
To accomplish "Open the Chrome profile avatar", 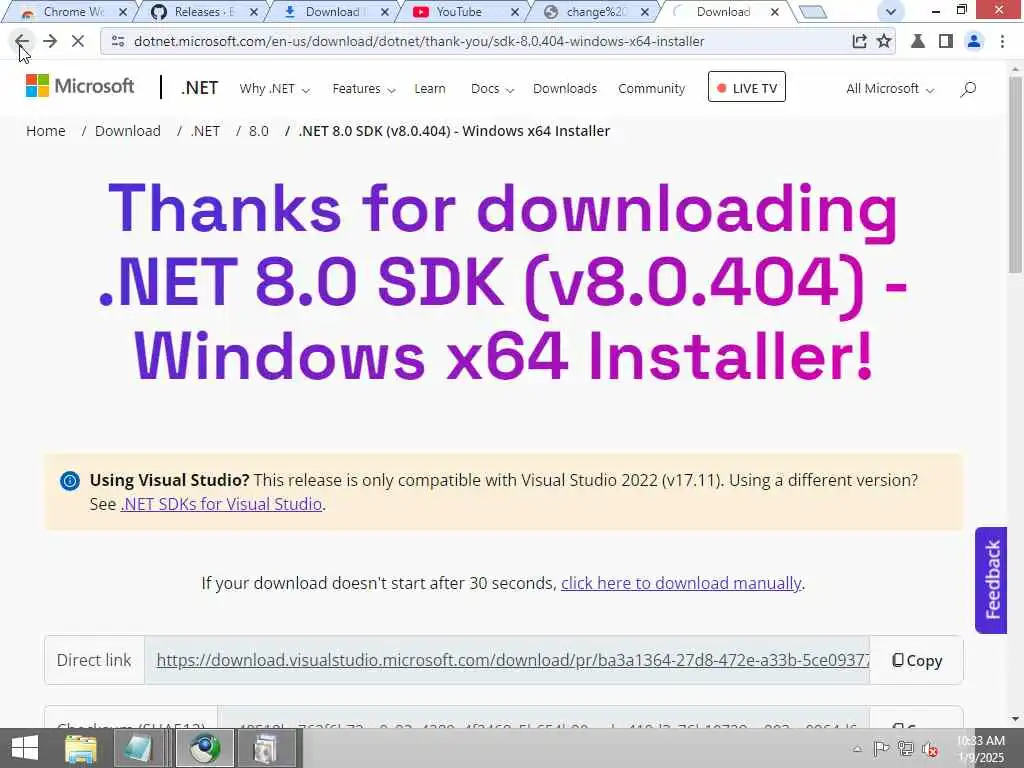I will pyautogui.click(x=974, y=41).
